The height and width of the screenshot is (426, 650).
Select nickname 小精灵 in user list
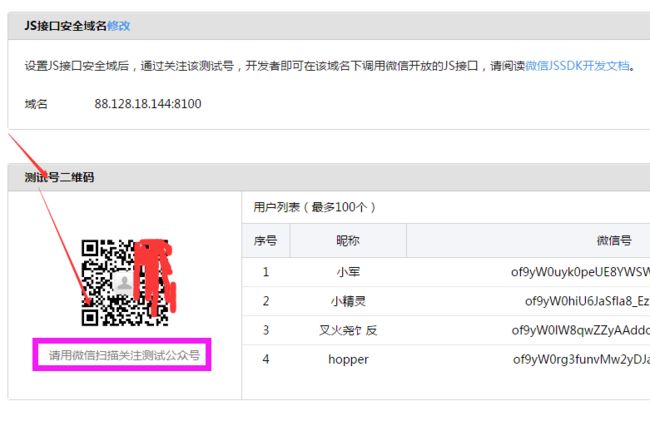pyautogui.click(x=348, y=301)
